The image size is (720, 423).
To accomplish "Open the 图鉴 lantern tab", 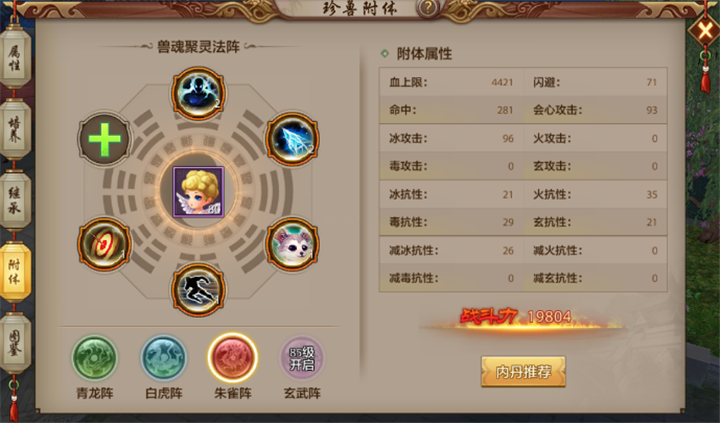I will 15,343.
